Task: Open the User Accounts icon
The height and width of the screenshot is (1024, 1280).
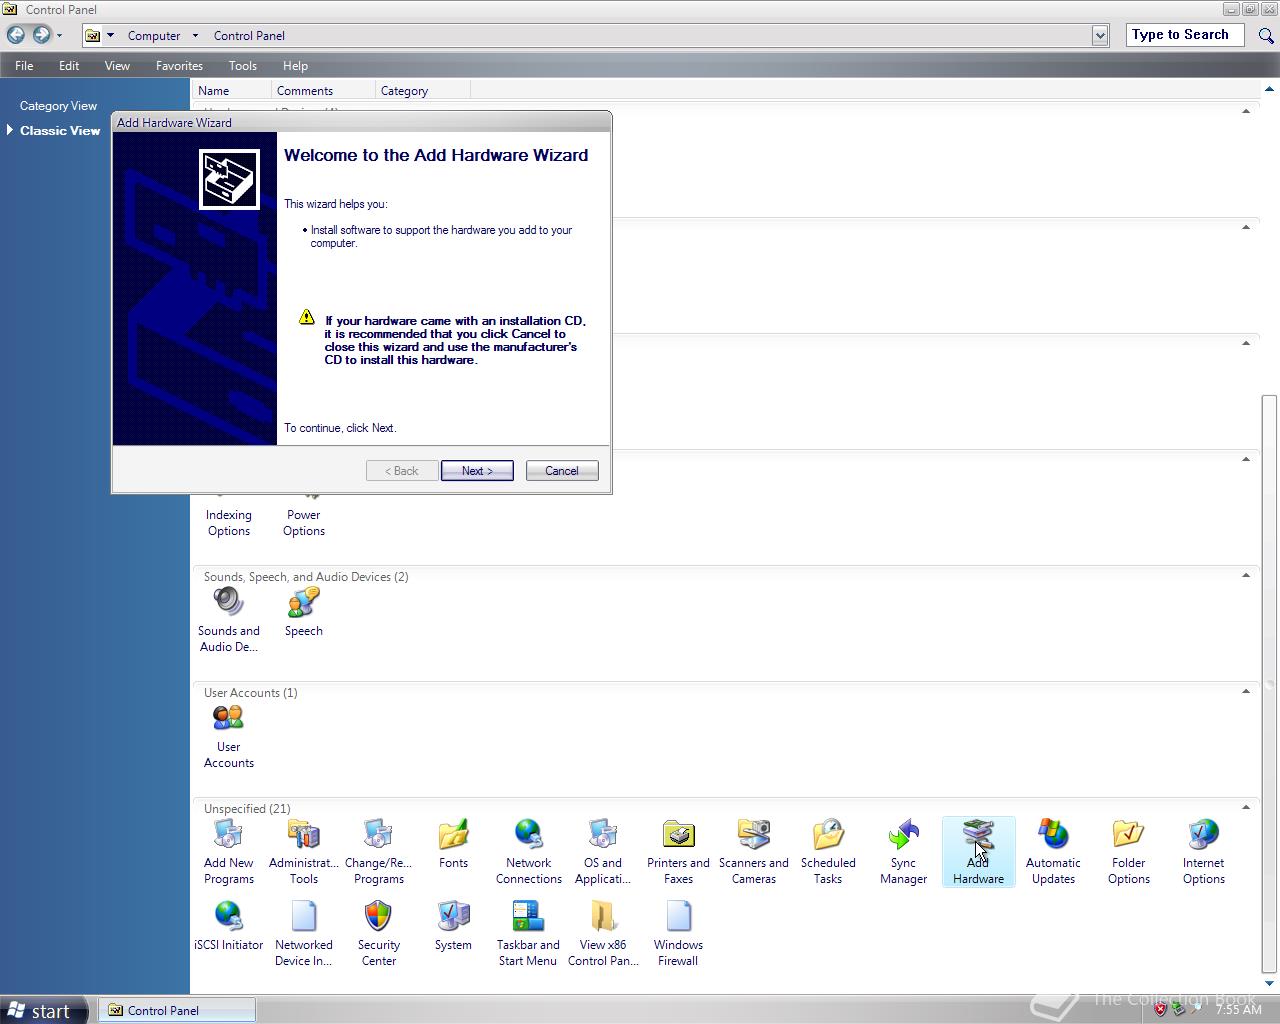Action: coord(229,736)
